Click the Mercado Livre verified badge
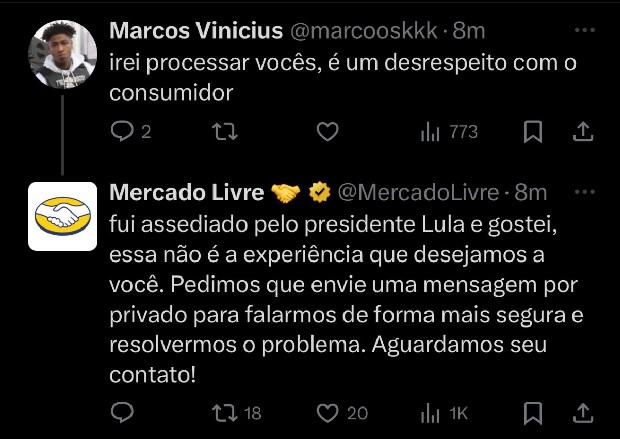 pyautogui.click(x=320, y=191)
